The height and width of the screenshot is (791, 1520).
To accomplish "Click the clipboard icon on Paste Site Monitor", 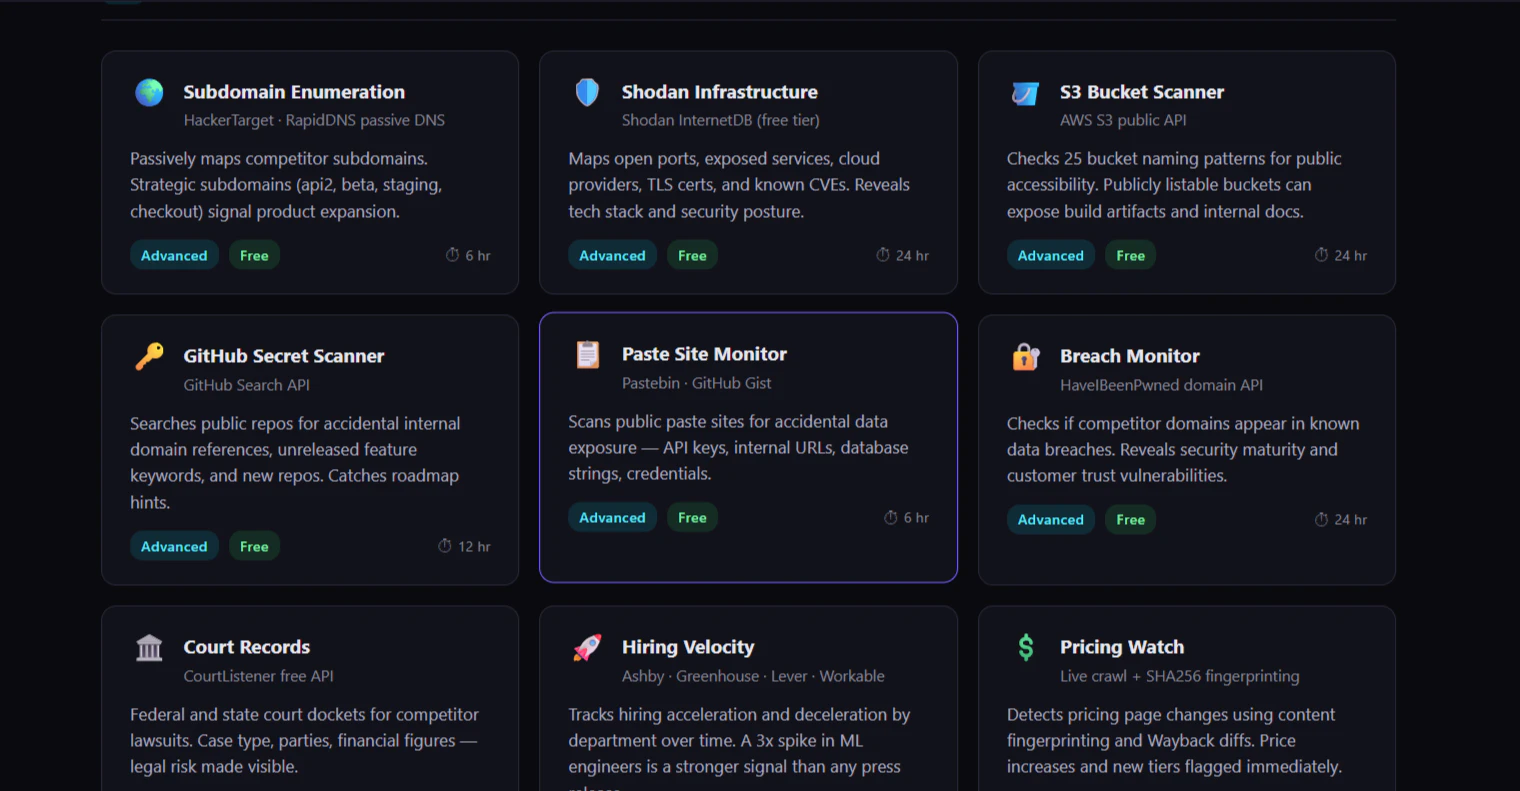I will (587, 355).
